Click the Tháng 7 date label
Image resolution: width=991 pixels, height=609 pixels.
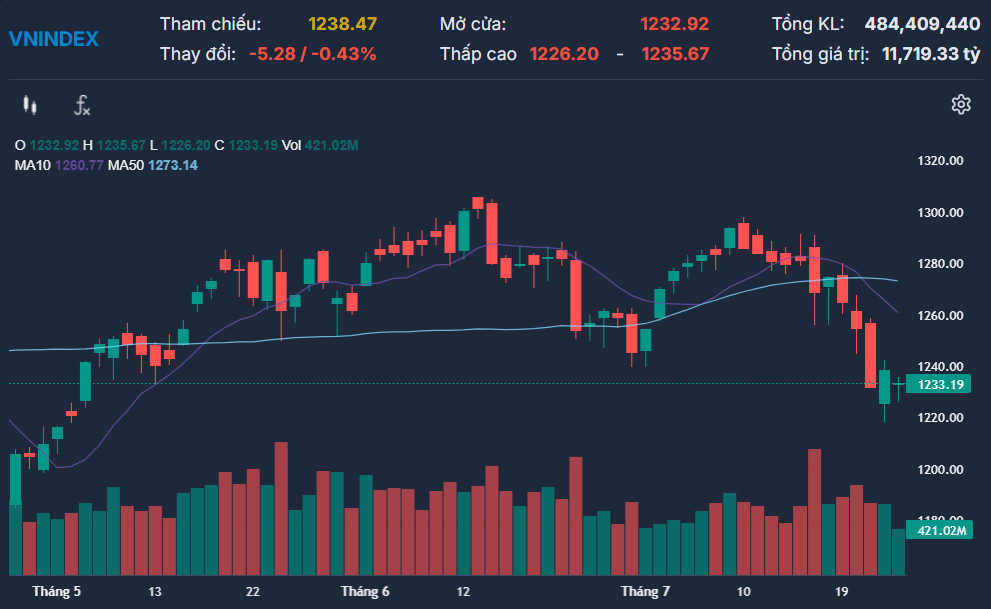(x=645, y=592)
